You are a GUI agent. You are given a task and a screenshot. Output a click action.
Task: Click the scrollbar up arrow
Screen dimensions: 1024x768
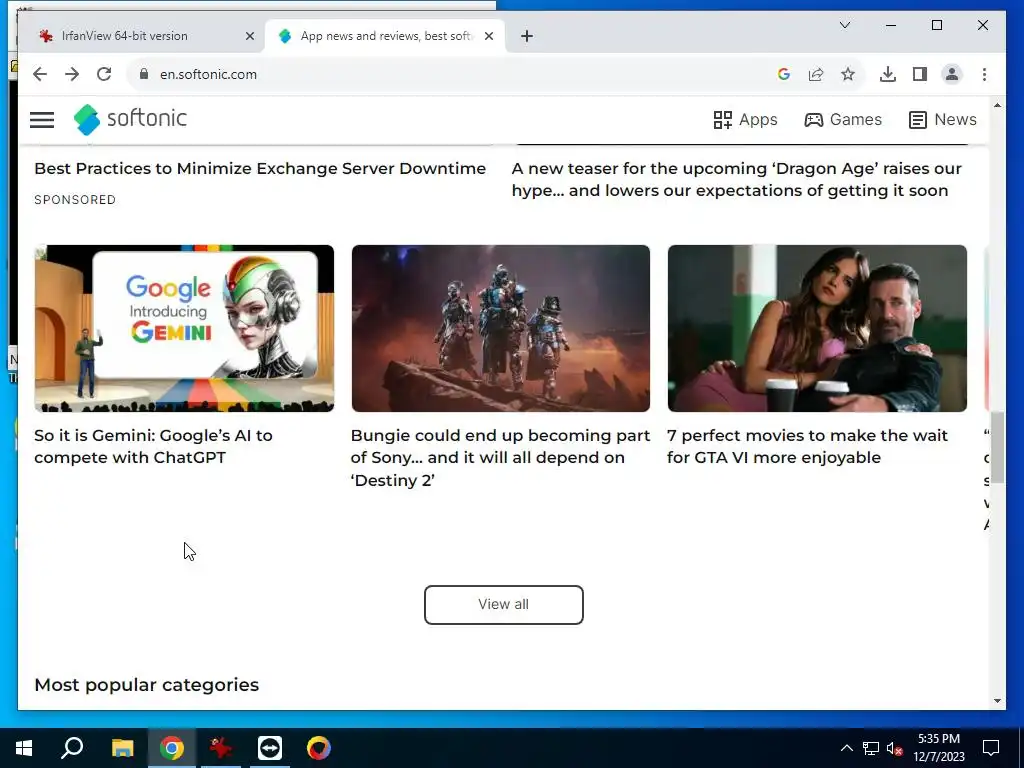997,105
